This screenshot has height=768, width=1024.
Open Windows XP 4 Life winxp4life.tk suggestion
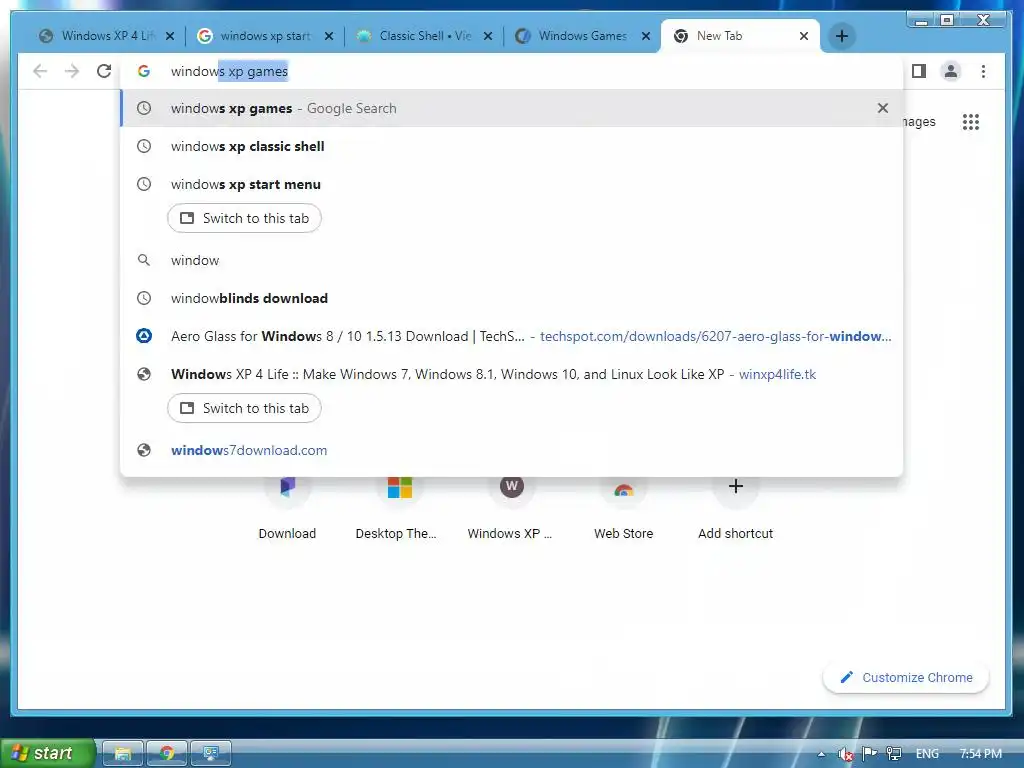click(x=512, y=374)
